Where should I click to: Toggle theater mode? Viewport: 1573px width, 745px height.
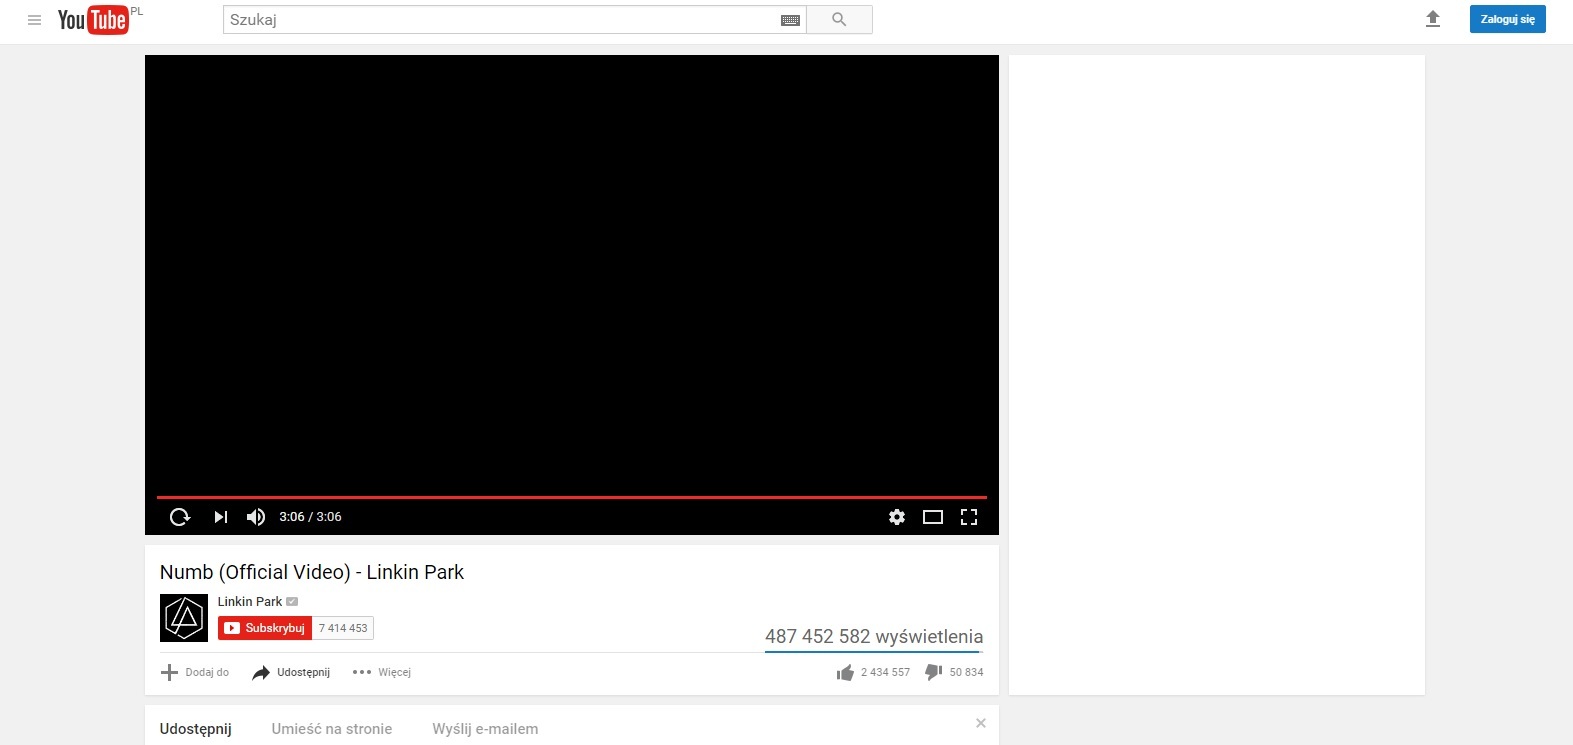[933, 517]
